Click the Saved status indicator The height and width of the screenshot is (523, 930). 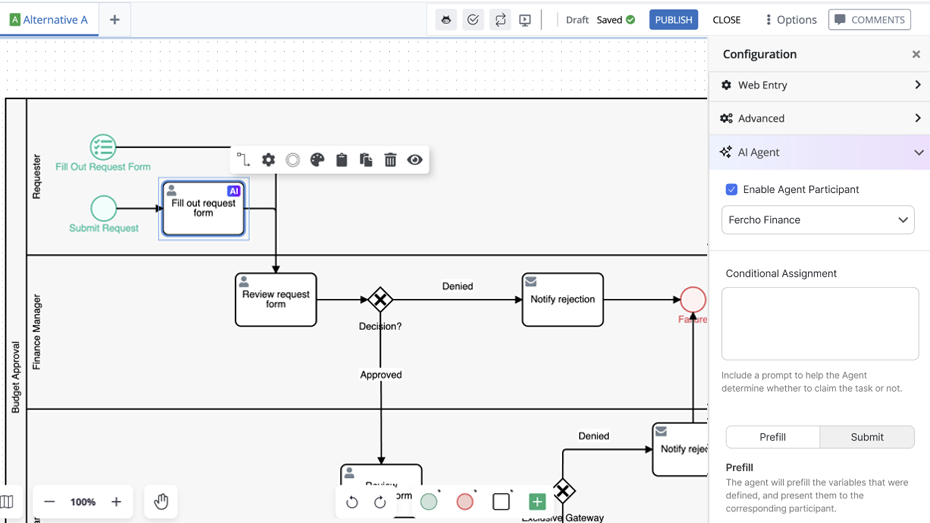[616, 20]
